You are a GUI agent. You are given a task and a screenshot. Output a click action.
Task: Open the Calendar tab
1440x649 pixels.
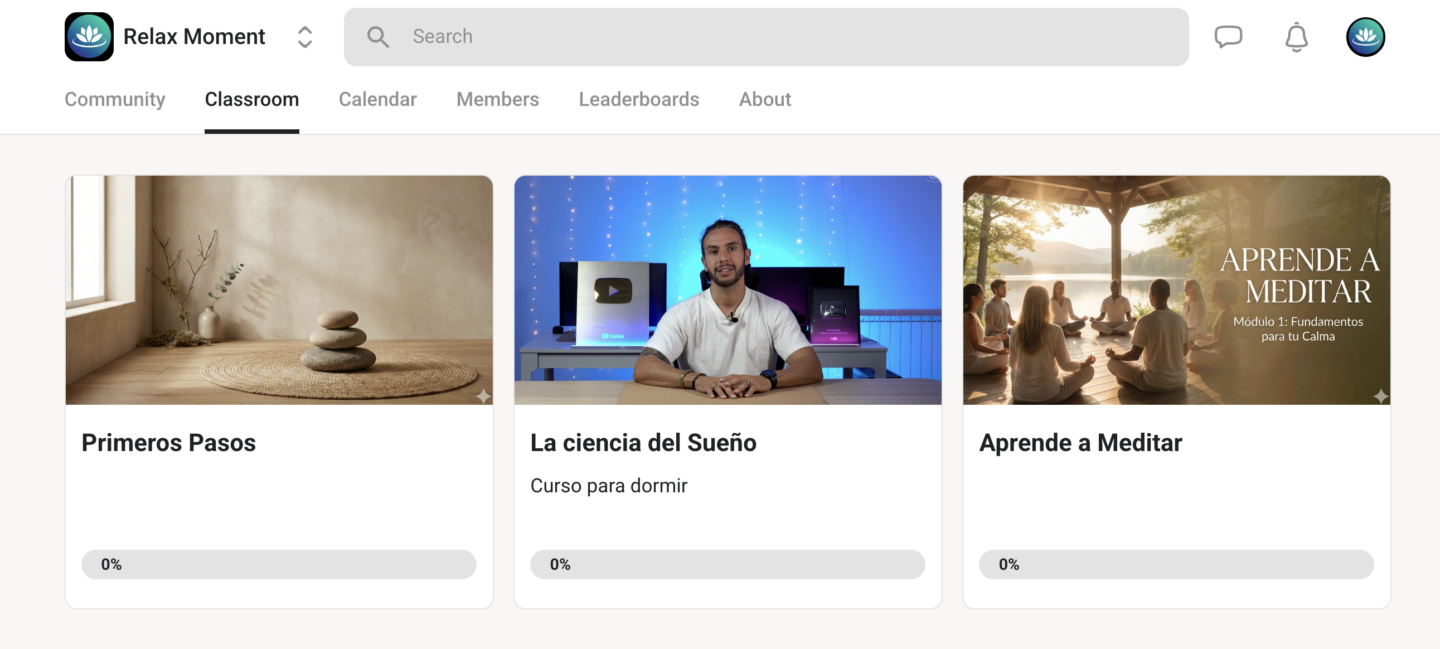click(378, 99)
